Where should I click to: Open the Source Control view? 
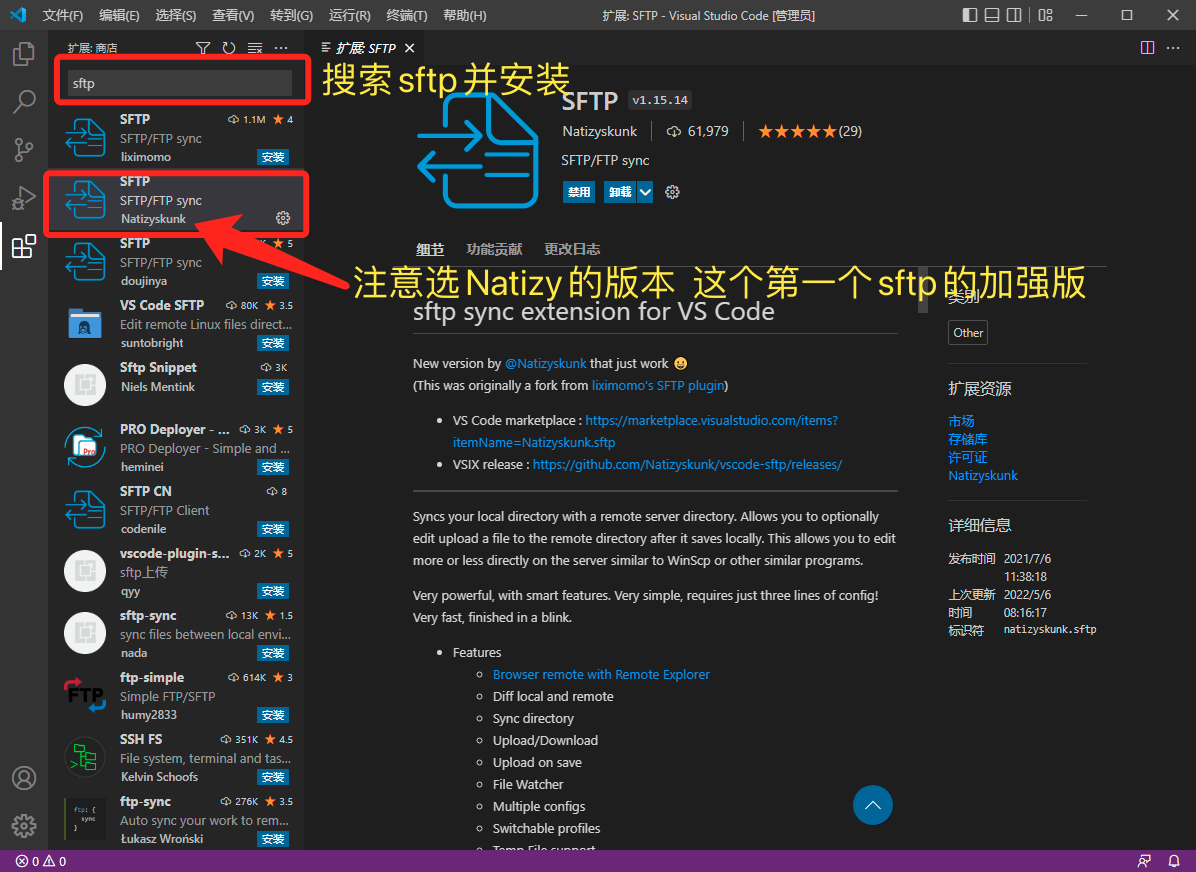point(24,150)
